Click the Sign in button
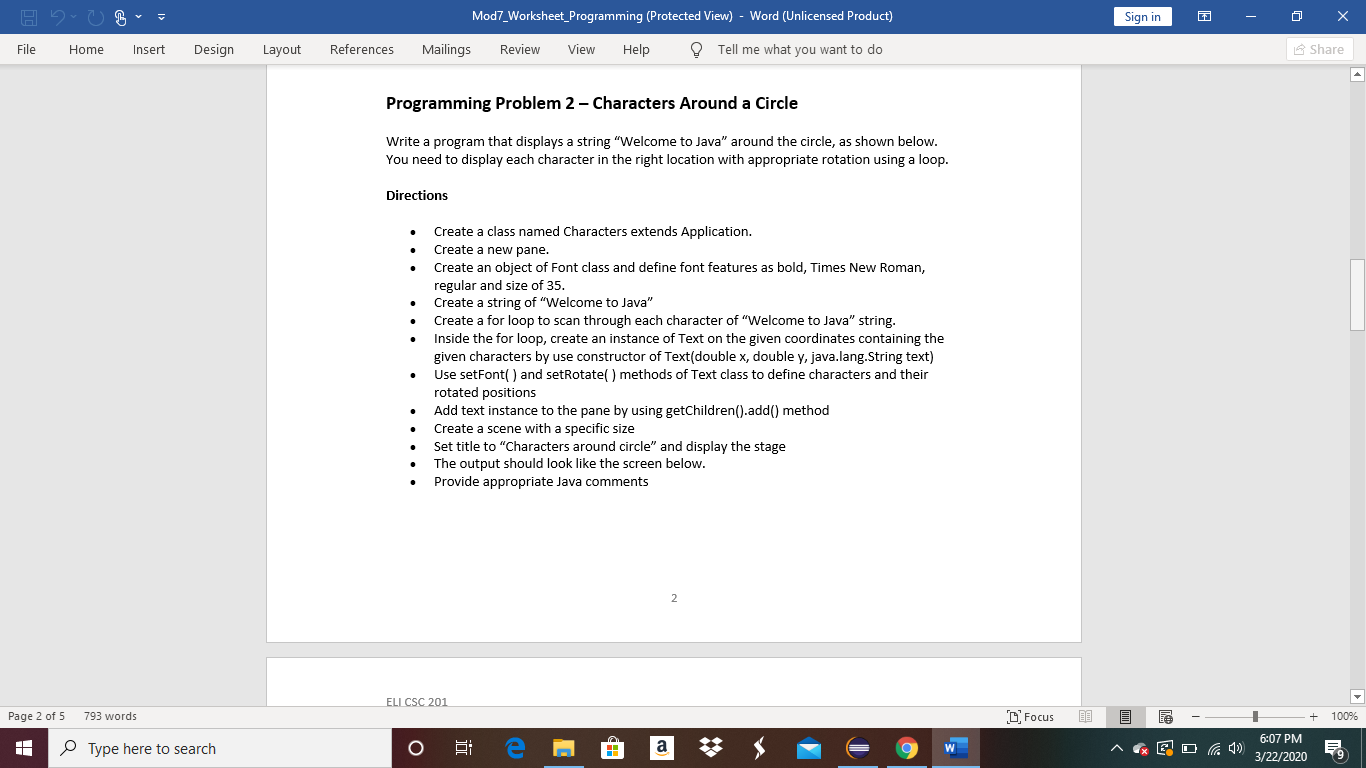This screenshot has width=1366, height=768. 1142,16
